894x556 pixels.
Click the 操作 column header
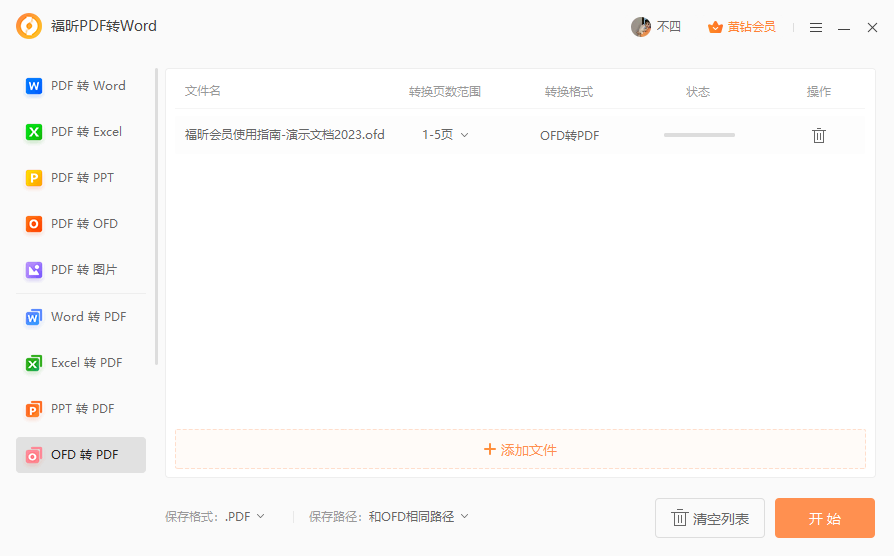(819, 92)
